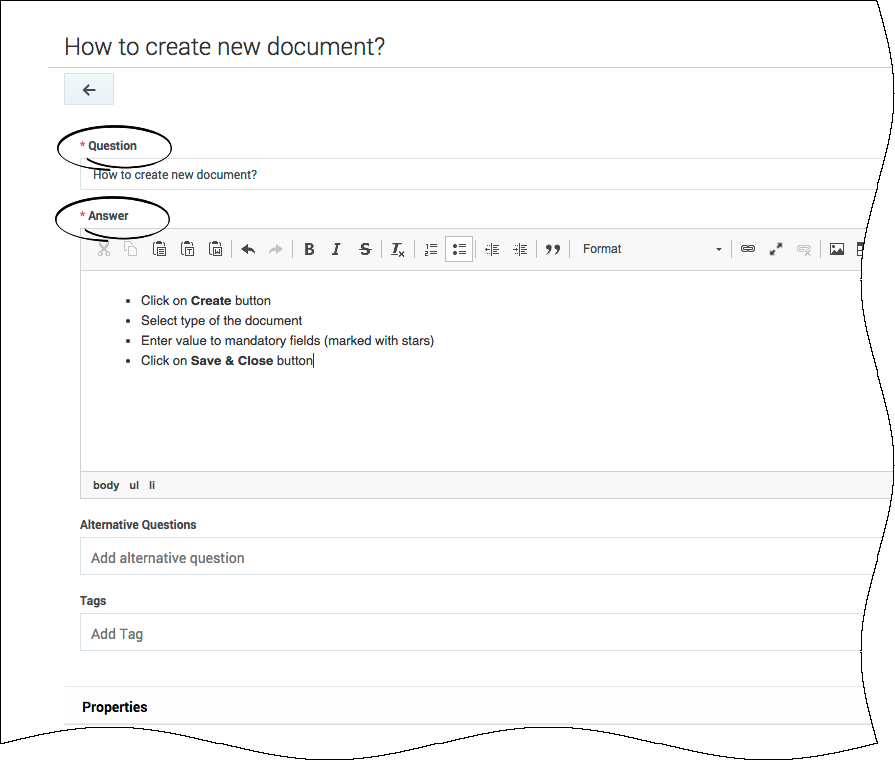
Task: Click the back arrow button
Action: pos(89,90)
